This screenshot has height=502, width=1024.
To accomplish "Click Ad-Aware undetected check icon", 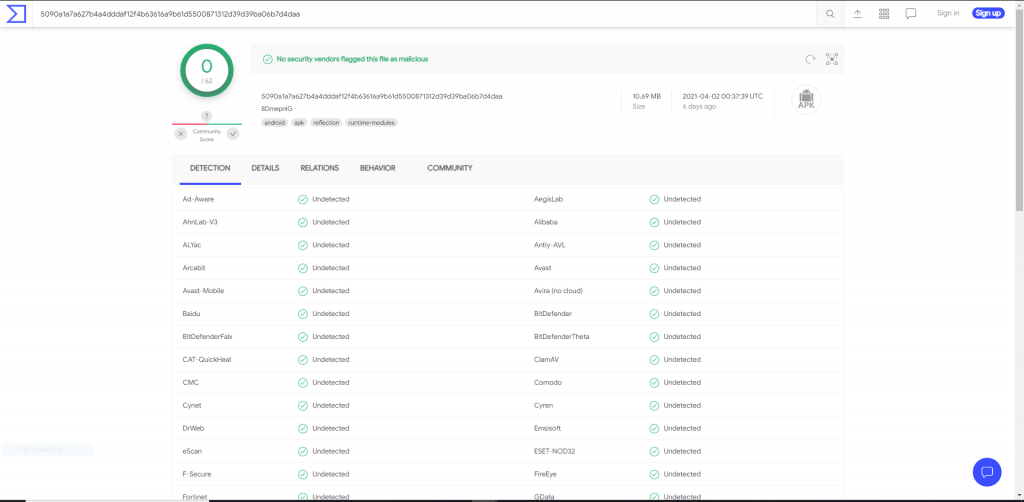I will click(x=303, y=199).
